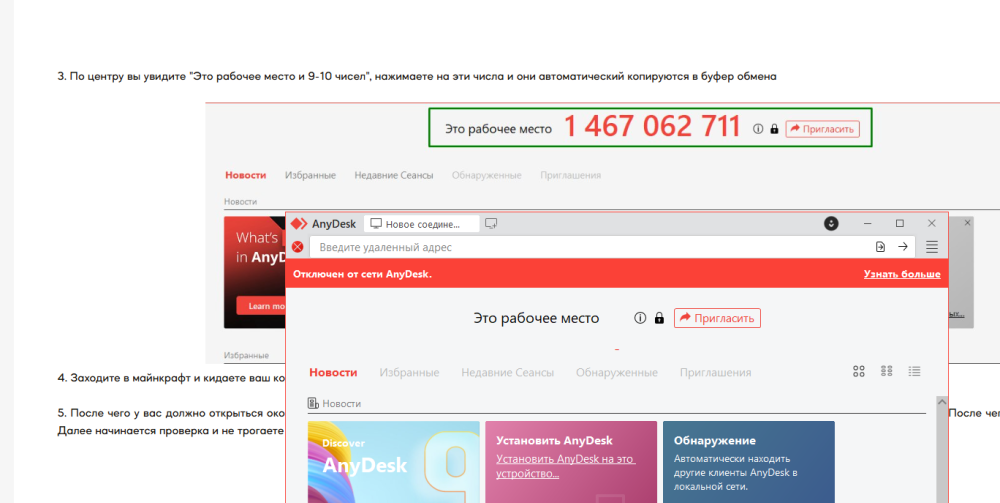Switch to the four-tile grid view

tap(858, 371)
